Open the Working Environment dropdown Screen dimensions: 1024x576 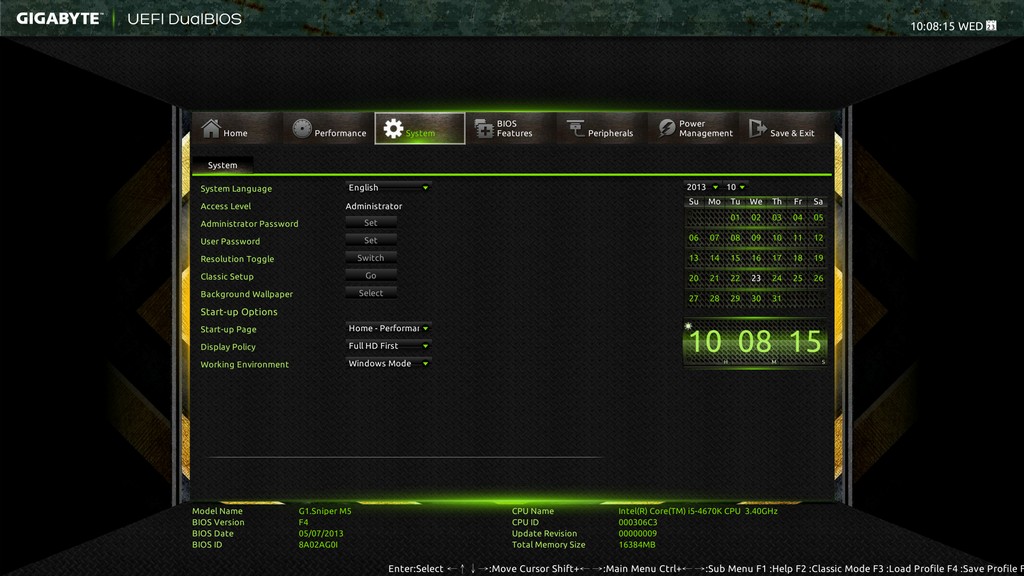388,363
